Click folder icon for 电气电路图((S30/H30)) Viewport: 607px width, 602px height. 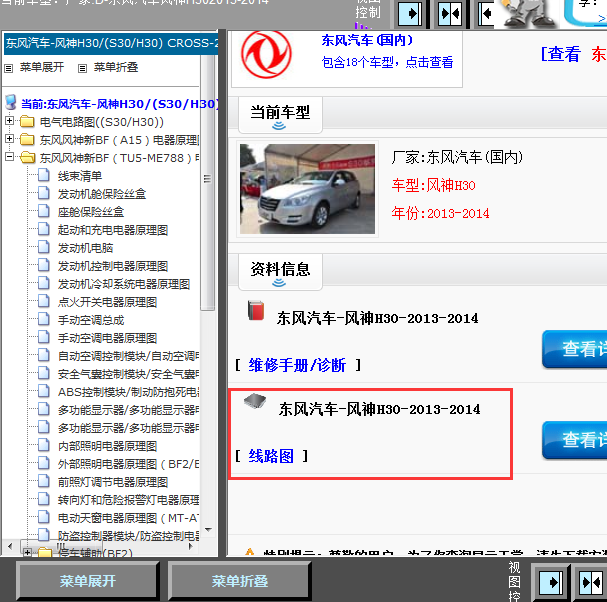click(x=27, y=122)
